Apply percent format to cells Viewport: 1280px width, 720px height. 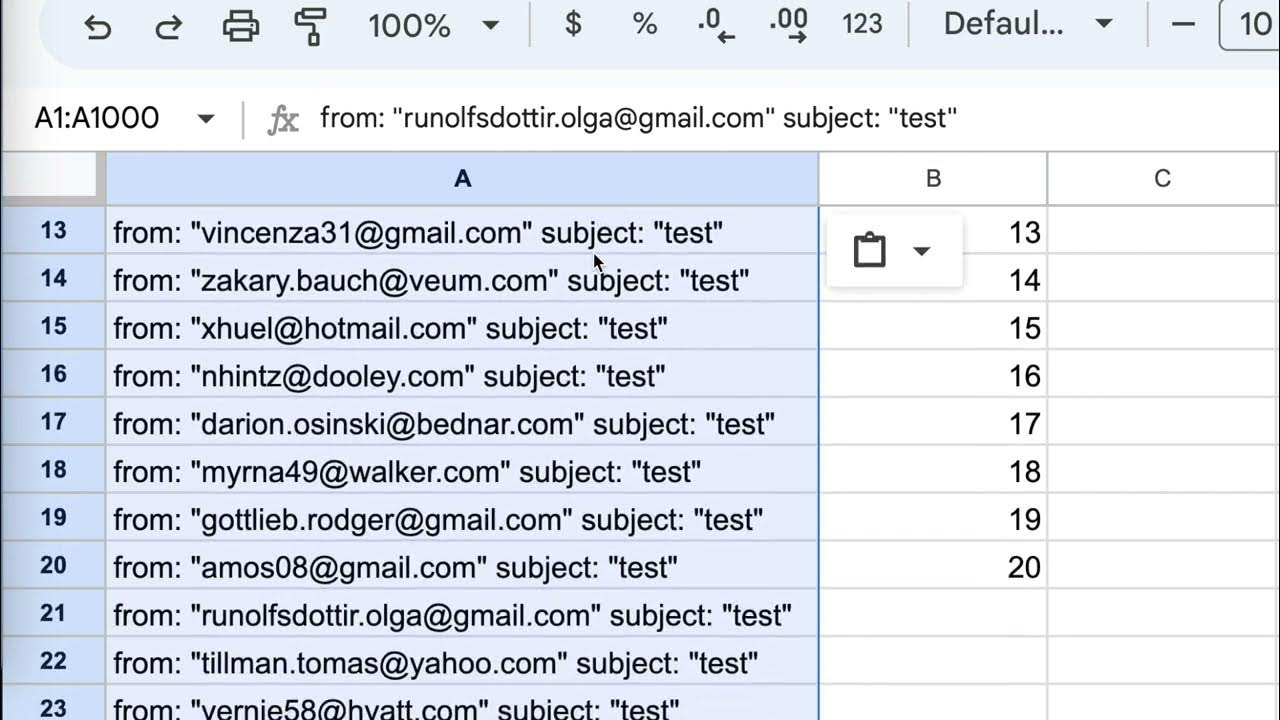point(645,24)
